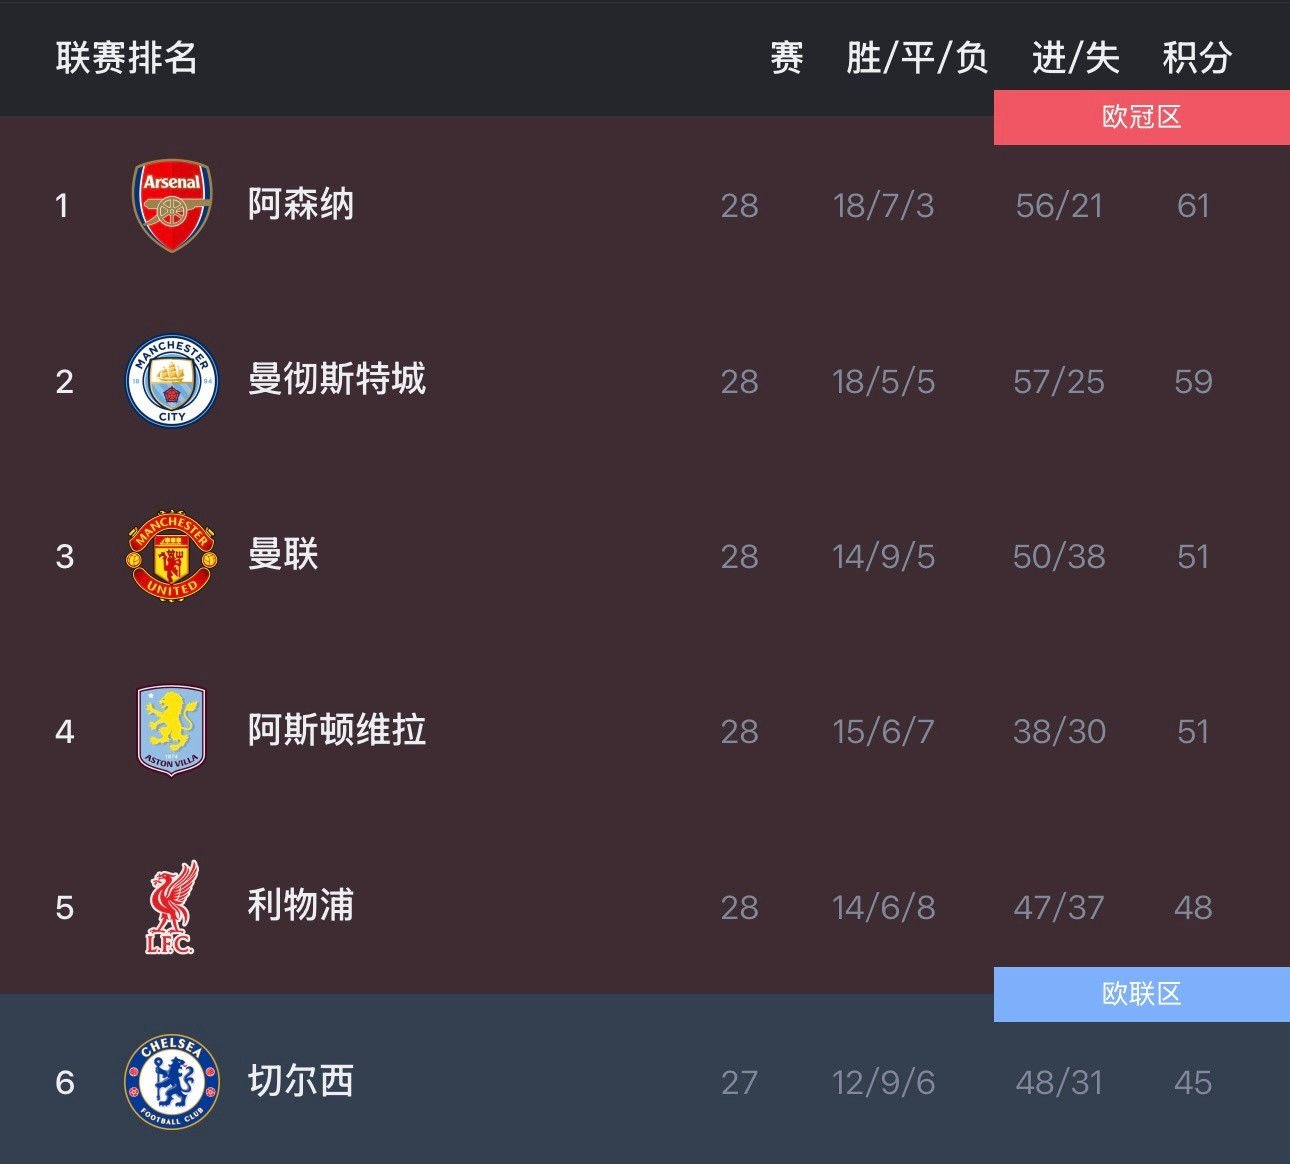
Task: Tap the Manchester United crest
Action: tap(172, 556)
